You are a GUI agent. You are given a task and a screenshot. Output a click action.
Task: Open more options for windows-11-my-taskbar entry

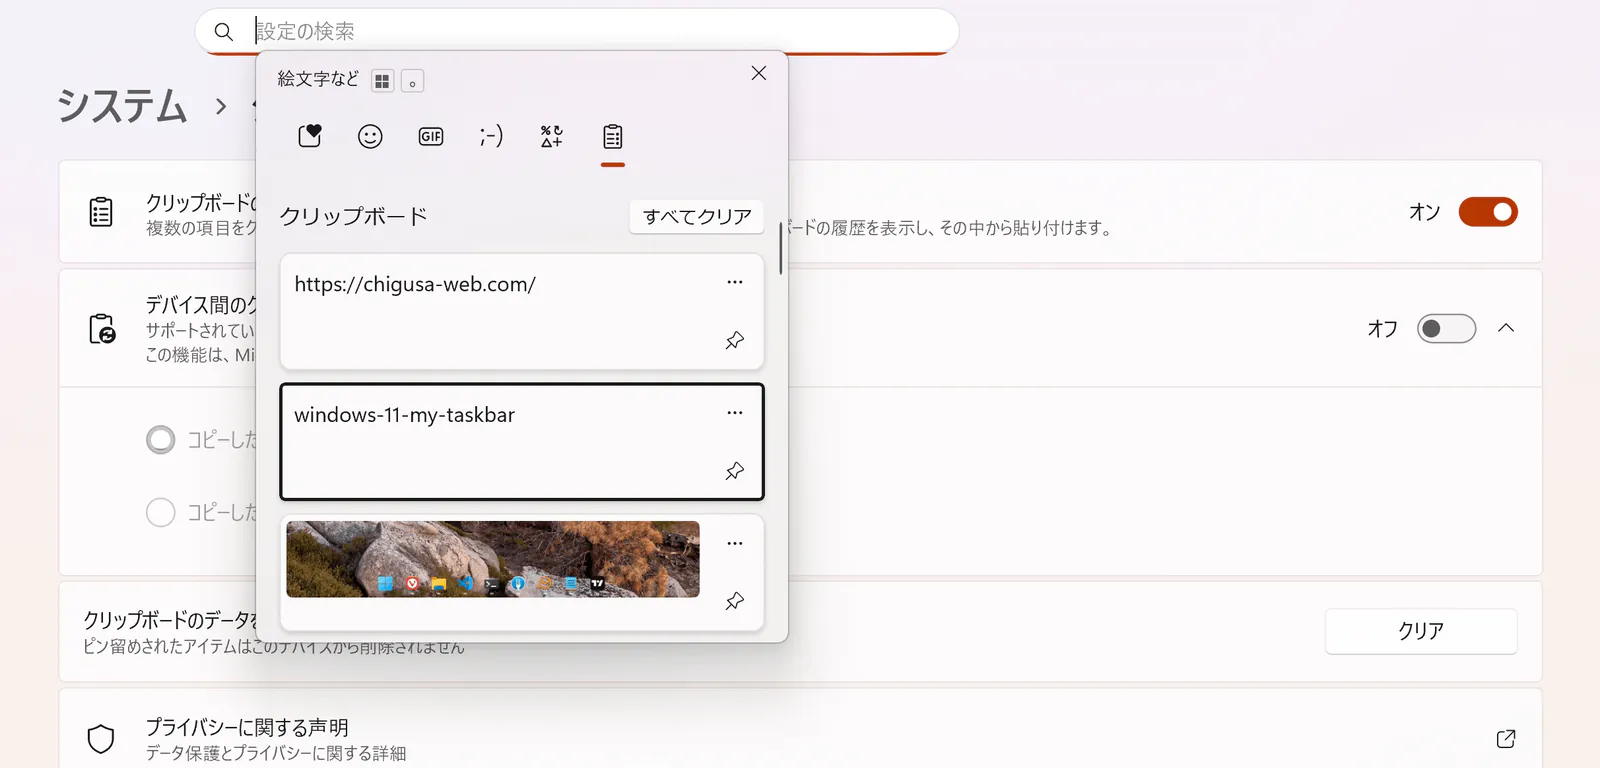point(735,413)
